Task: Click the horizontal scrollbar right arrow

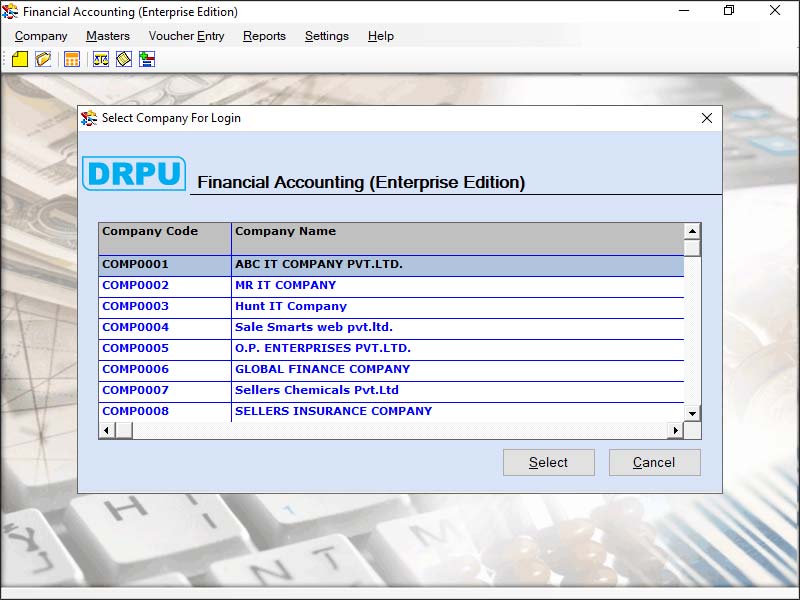Action: [x=677, y=430]
